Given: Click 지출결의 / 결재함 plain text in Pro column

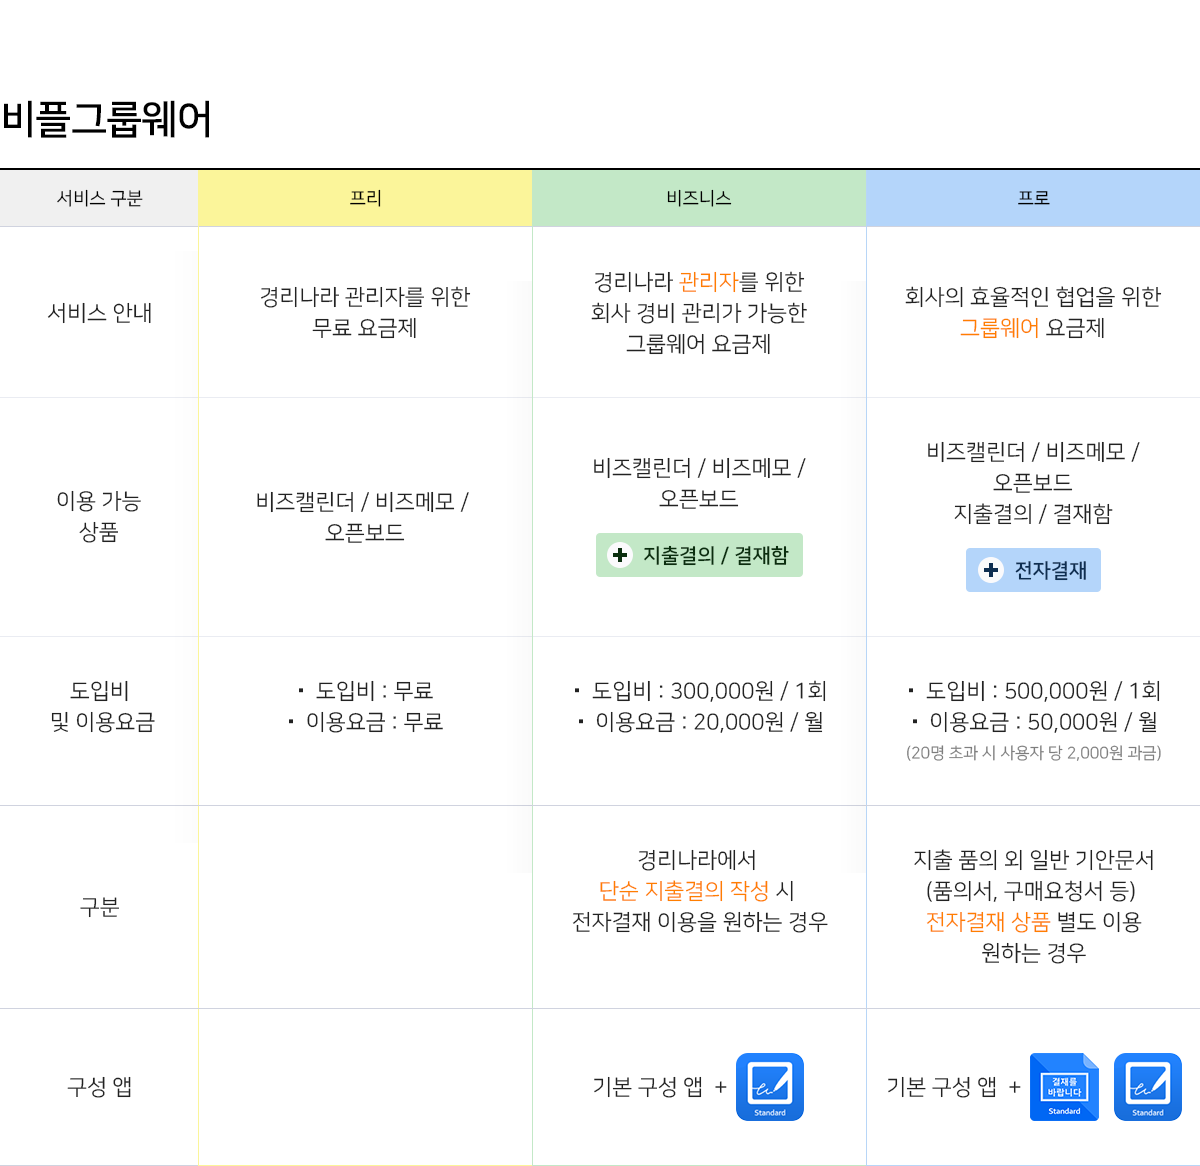Looking at the screenshot, I should point(1033,513).
